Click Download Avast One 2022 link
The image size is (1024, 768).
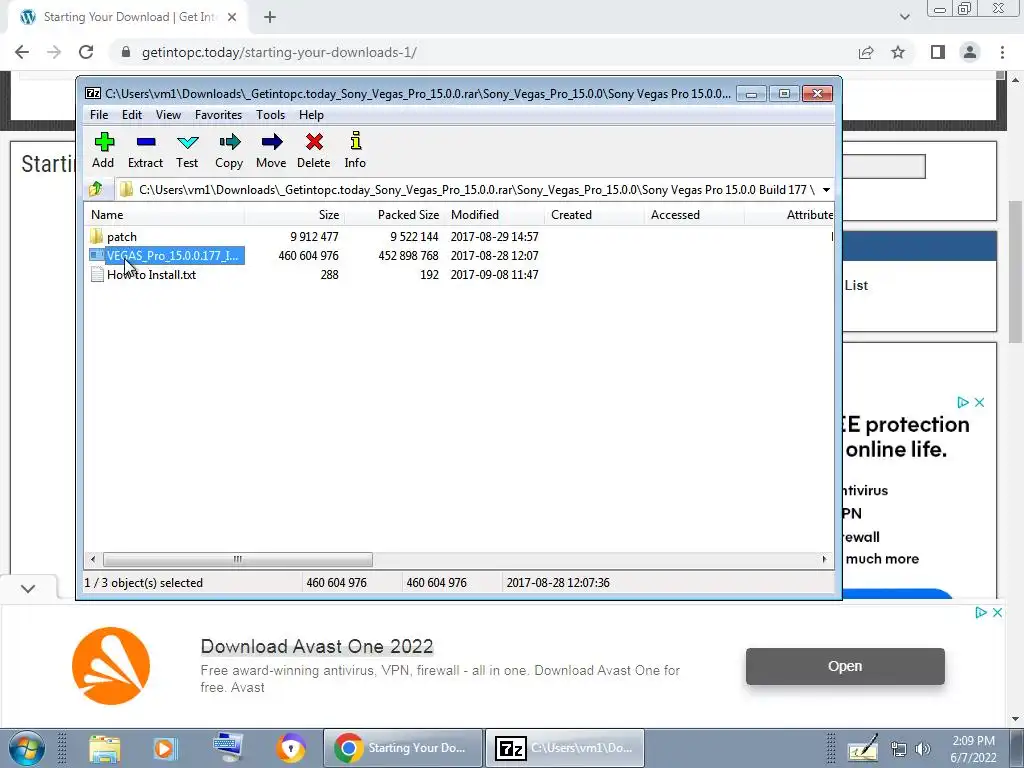tap(317, 647)
